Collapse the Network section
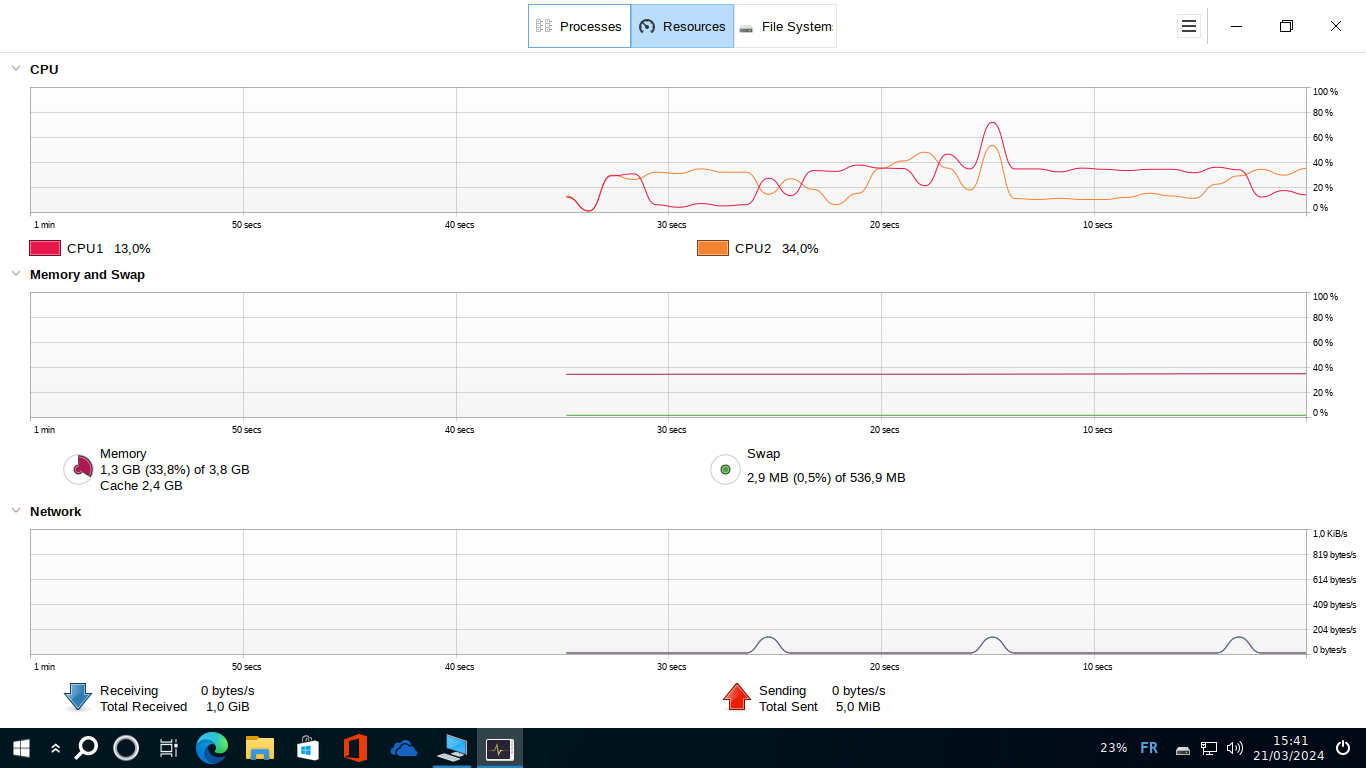The height and width of the screenshot is (768, 1366). [16, 511]
